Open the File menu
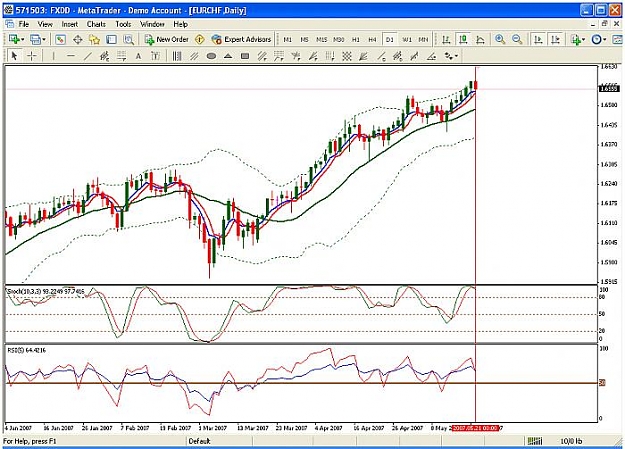The width and height of the screenshot is (625, 449). 24,24
